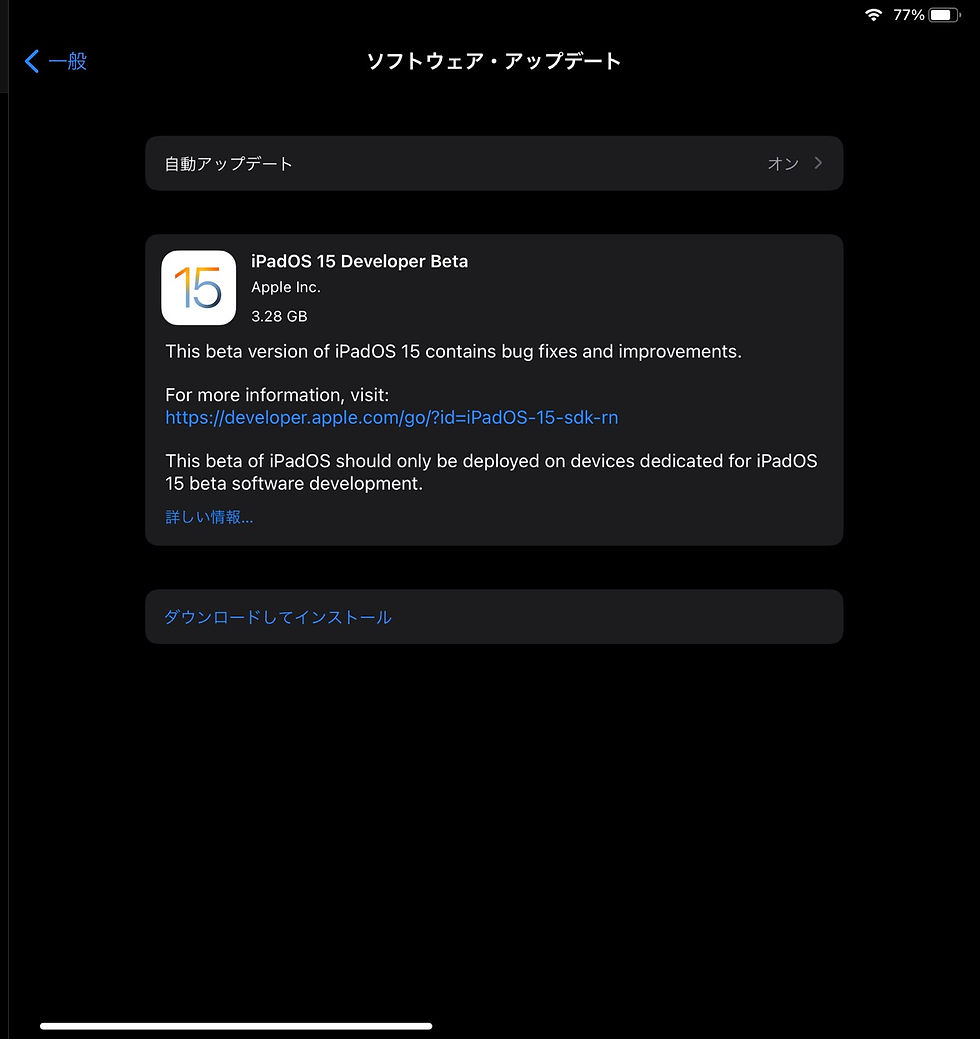Go back to 一般 settings

point(56,61)
